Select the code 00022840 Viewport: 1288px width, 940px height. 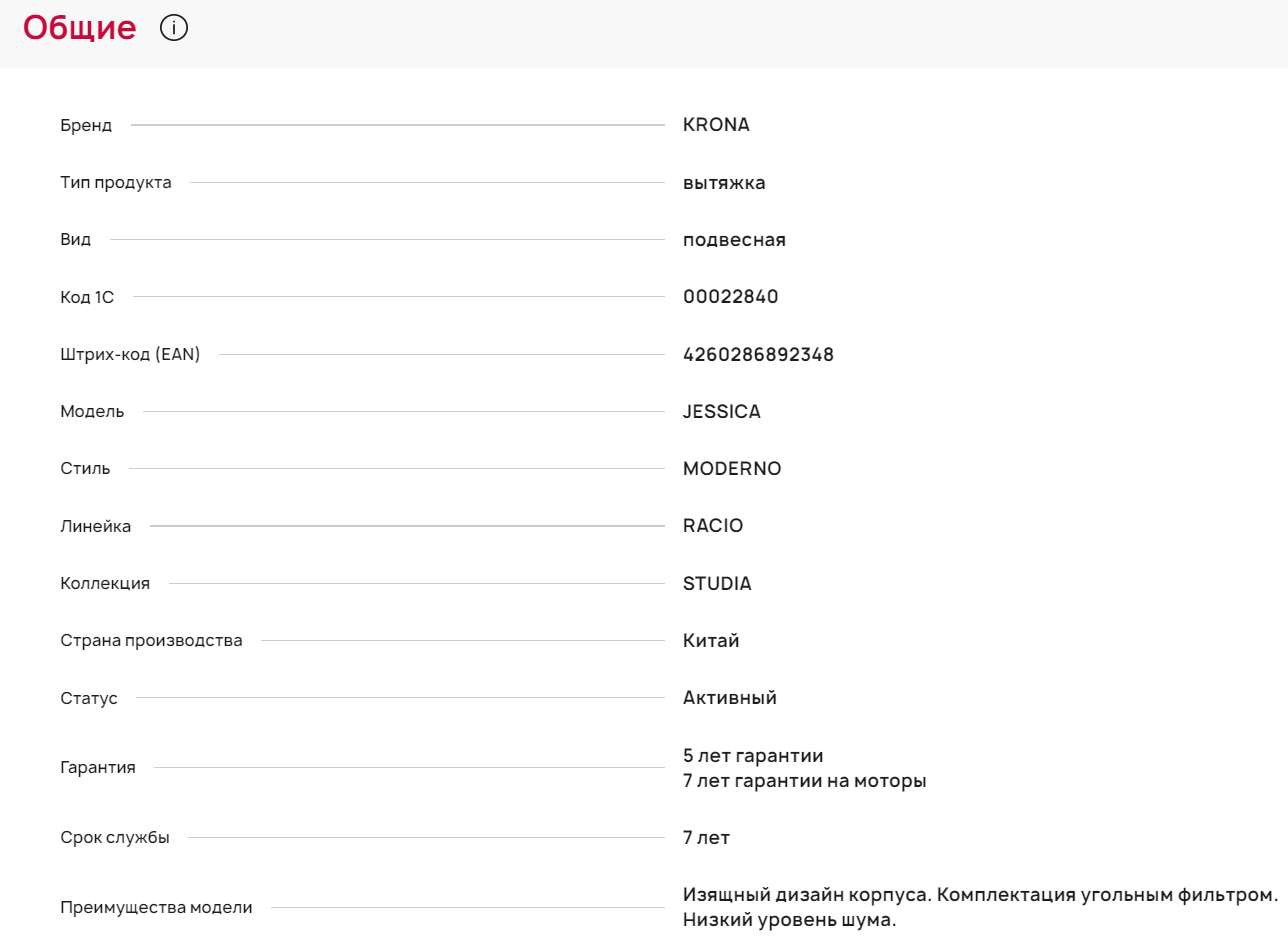pos(731,297)
